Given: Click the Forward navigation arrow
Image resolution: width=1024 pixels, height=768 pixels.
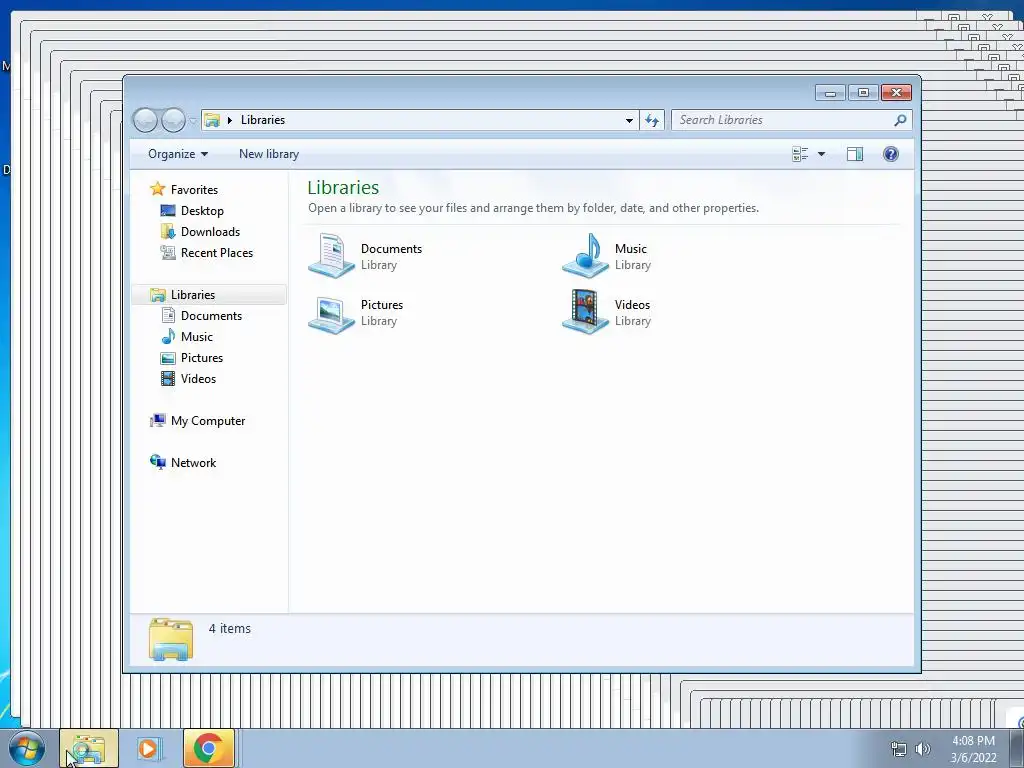Looking at the screenshot, I should point(173,120).
